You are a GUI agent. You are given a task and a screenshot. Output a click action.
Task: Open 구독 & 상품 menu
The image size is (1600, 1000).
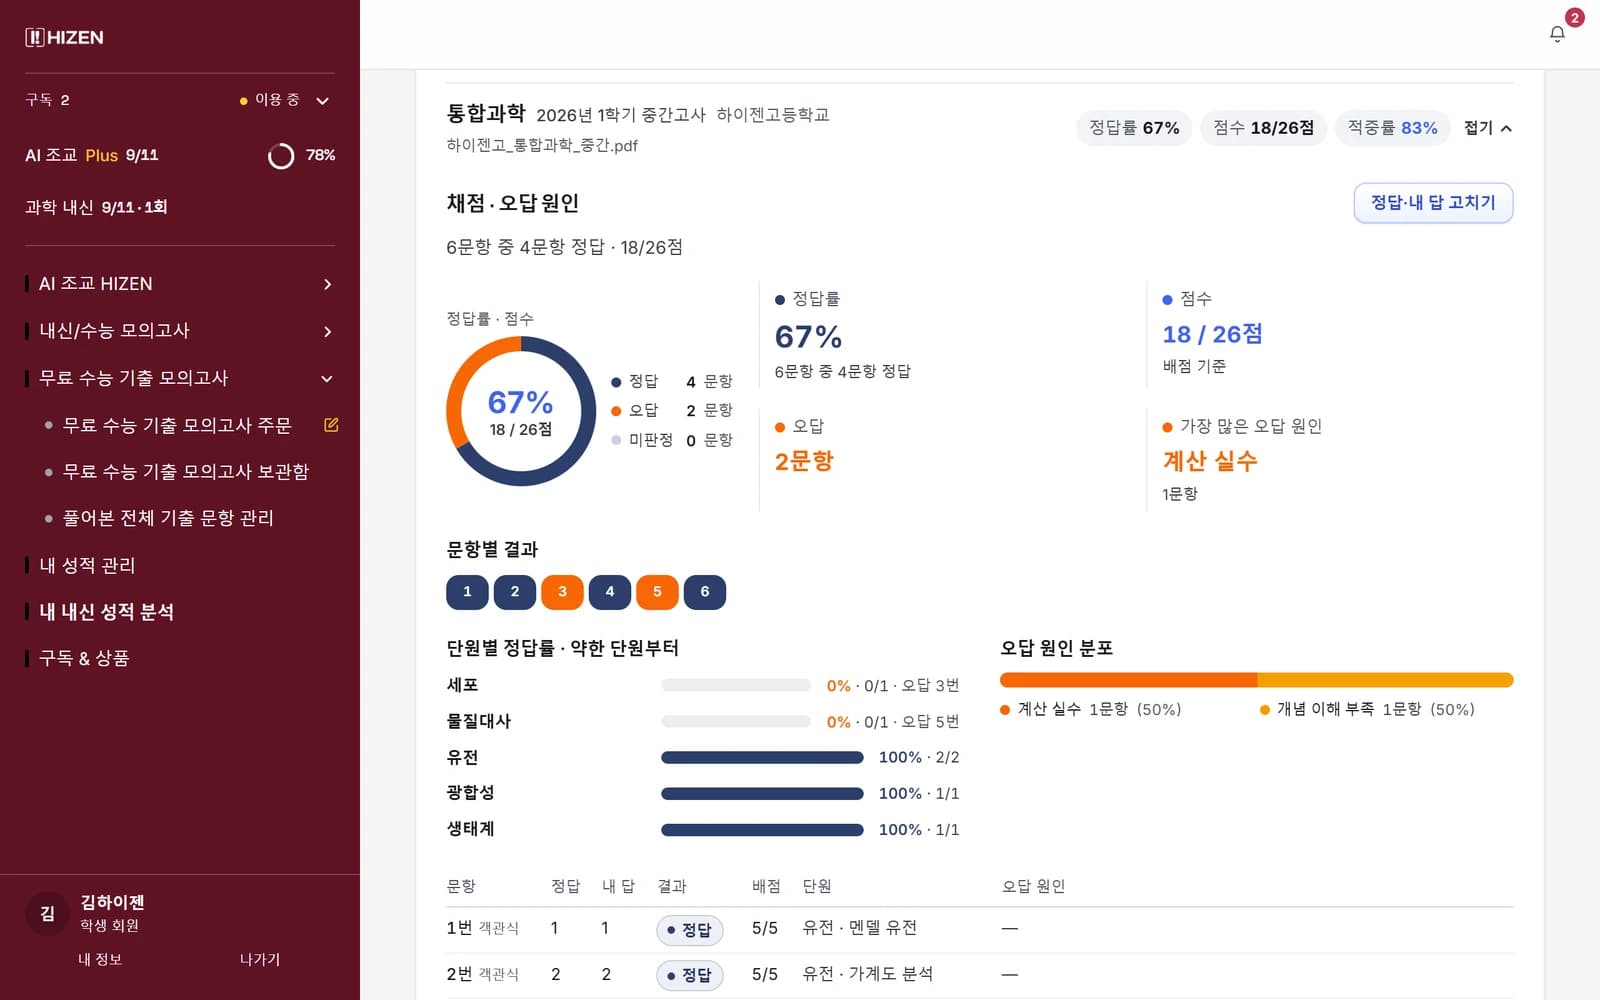tap(84, 658)
